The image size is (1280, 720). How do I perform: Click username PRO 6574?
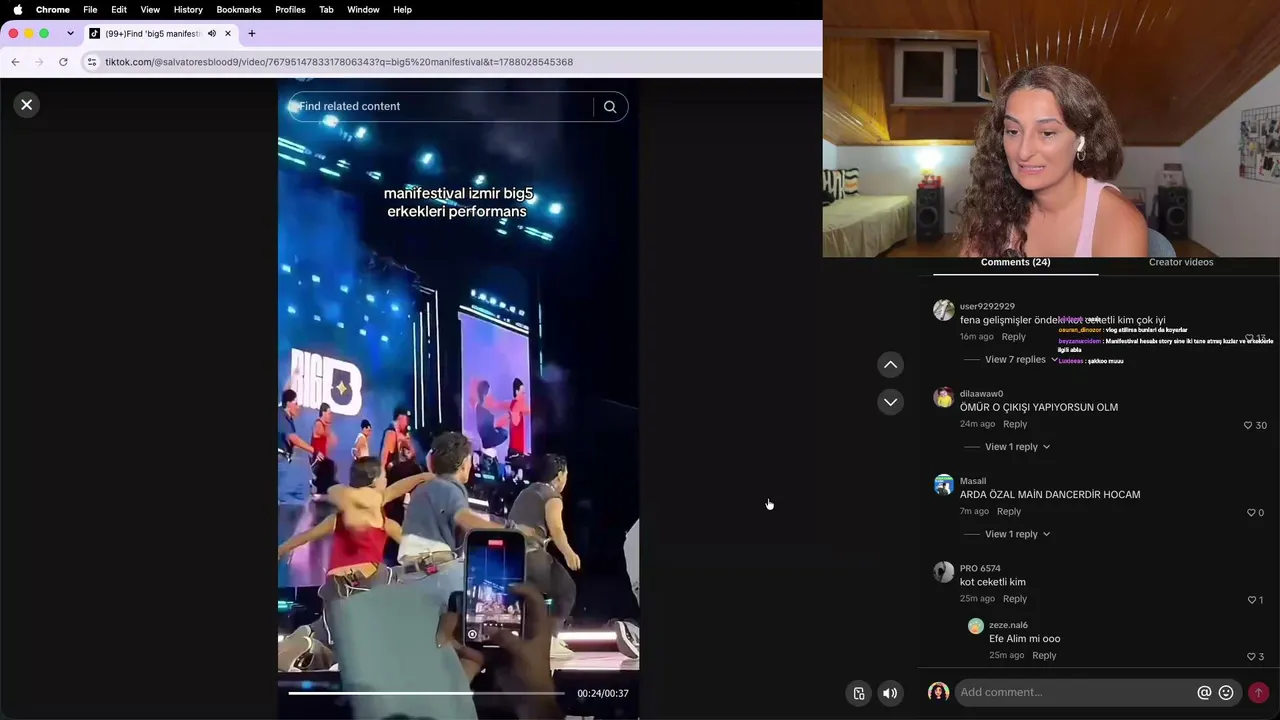(x=980, y=569)
